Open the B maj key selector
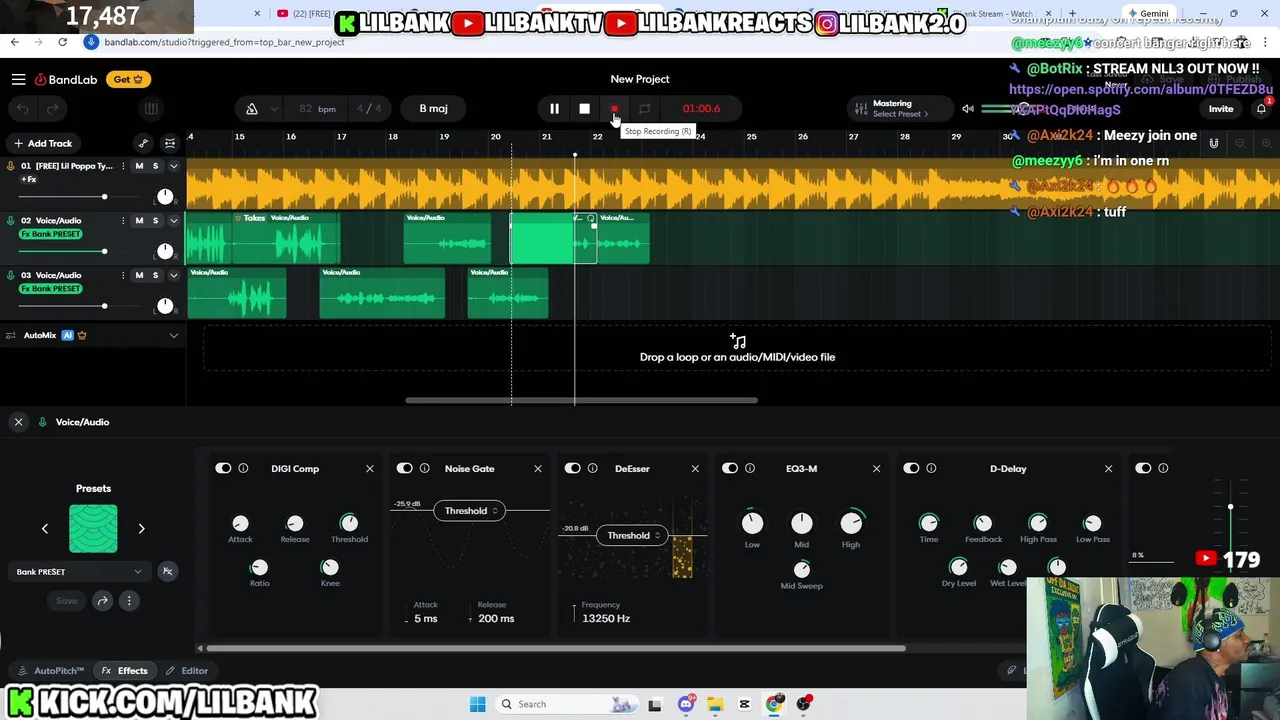Viewport: 1280px width, 720px height. coord(434,108)
